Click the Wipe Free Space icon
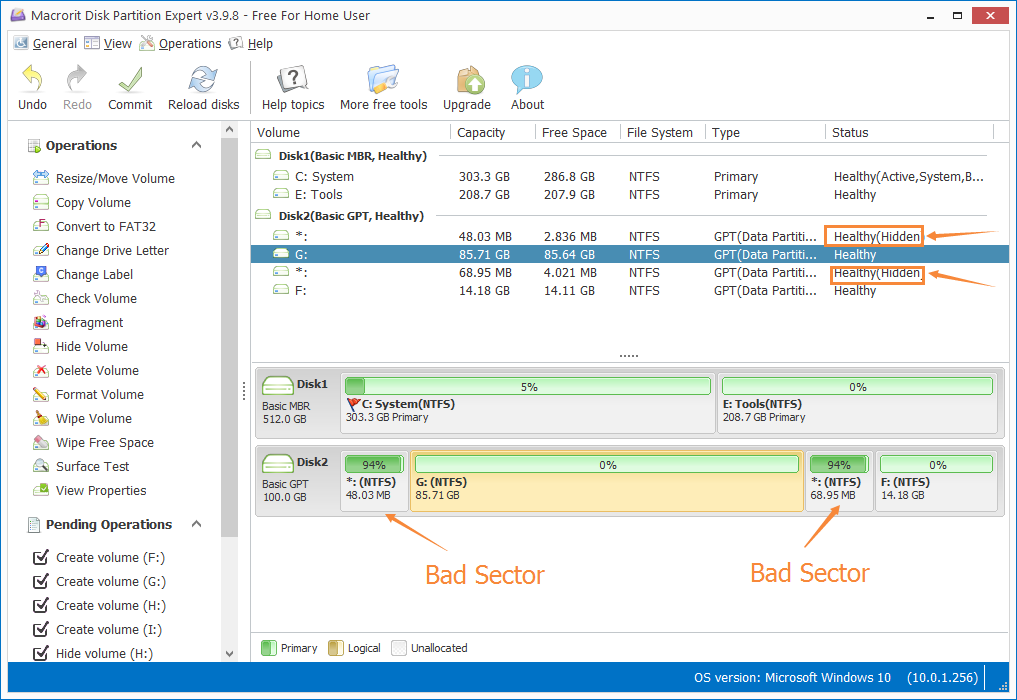Image resolution: width=1017 pixels, height=700 pixels. pyautogui.click(x=41, y=442)
